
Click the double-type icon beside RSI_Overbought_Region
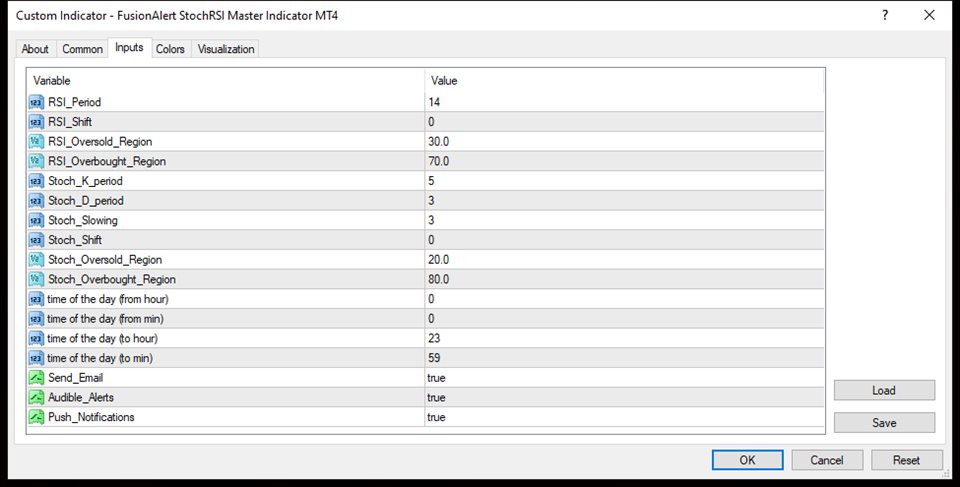pos(37,161)
